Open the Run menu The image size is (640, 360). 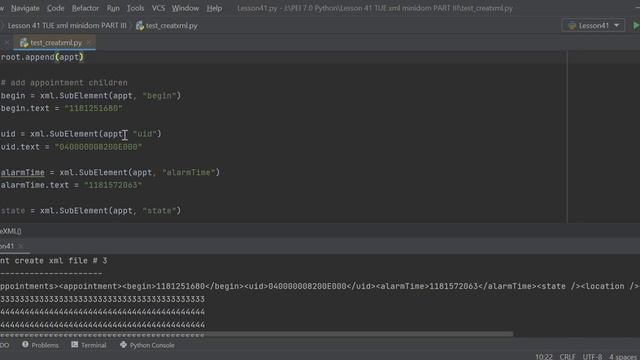113,8
